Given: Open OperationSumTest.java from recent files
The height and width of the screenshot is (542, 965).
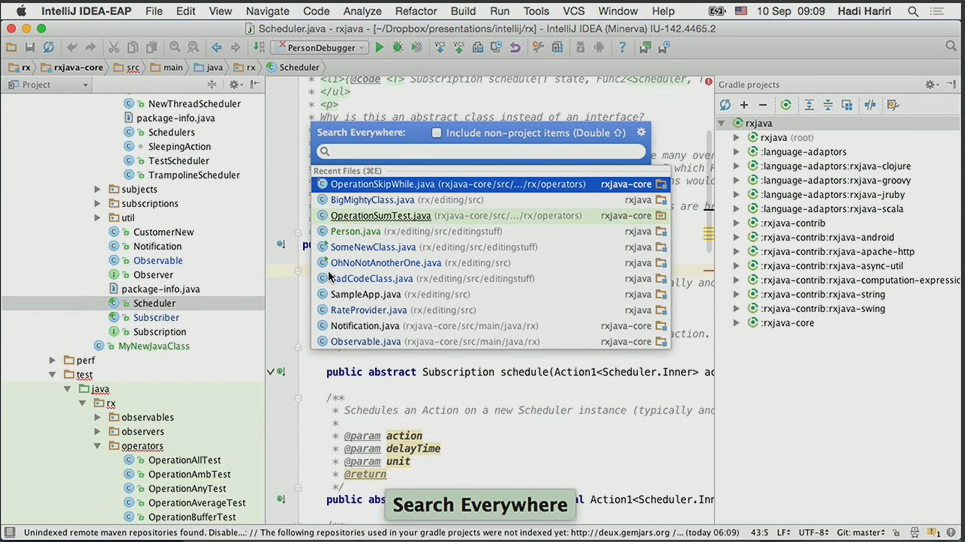Looking at the screenshot, I should pos(491,216).
